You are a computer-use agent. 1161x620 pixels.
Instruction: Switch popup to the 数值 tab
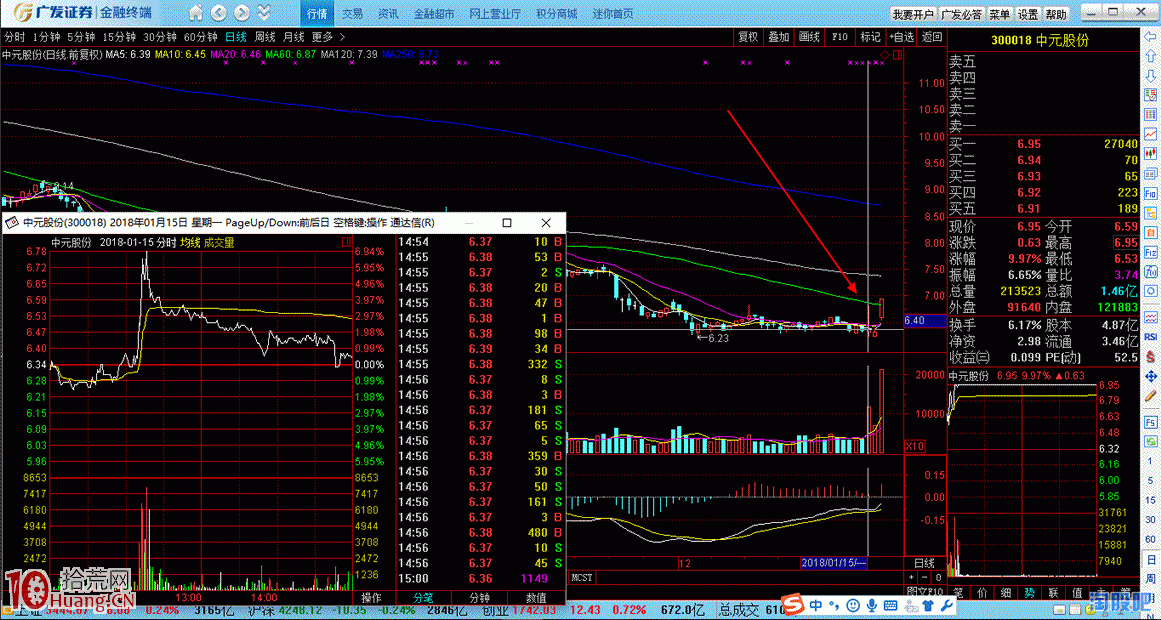pos(536,598)
